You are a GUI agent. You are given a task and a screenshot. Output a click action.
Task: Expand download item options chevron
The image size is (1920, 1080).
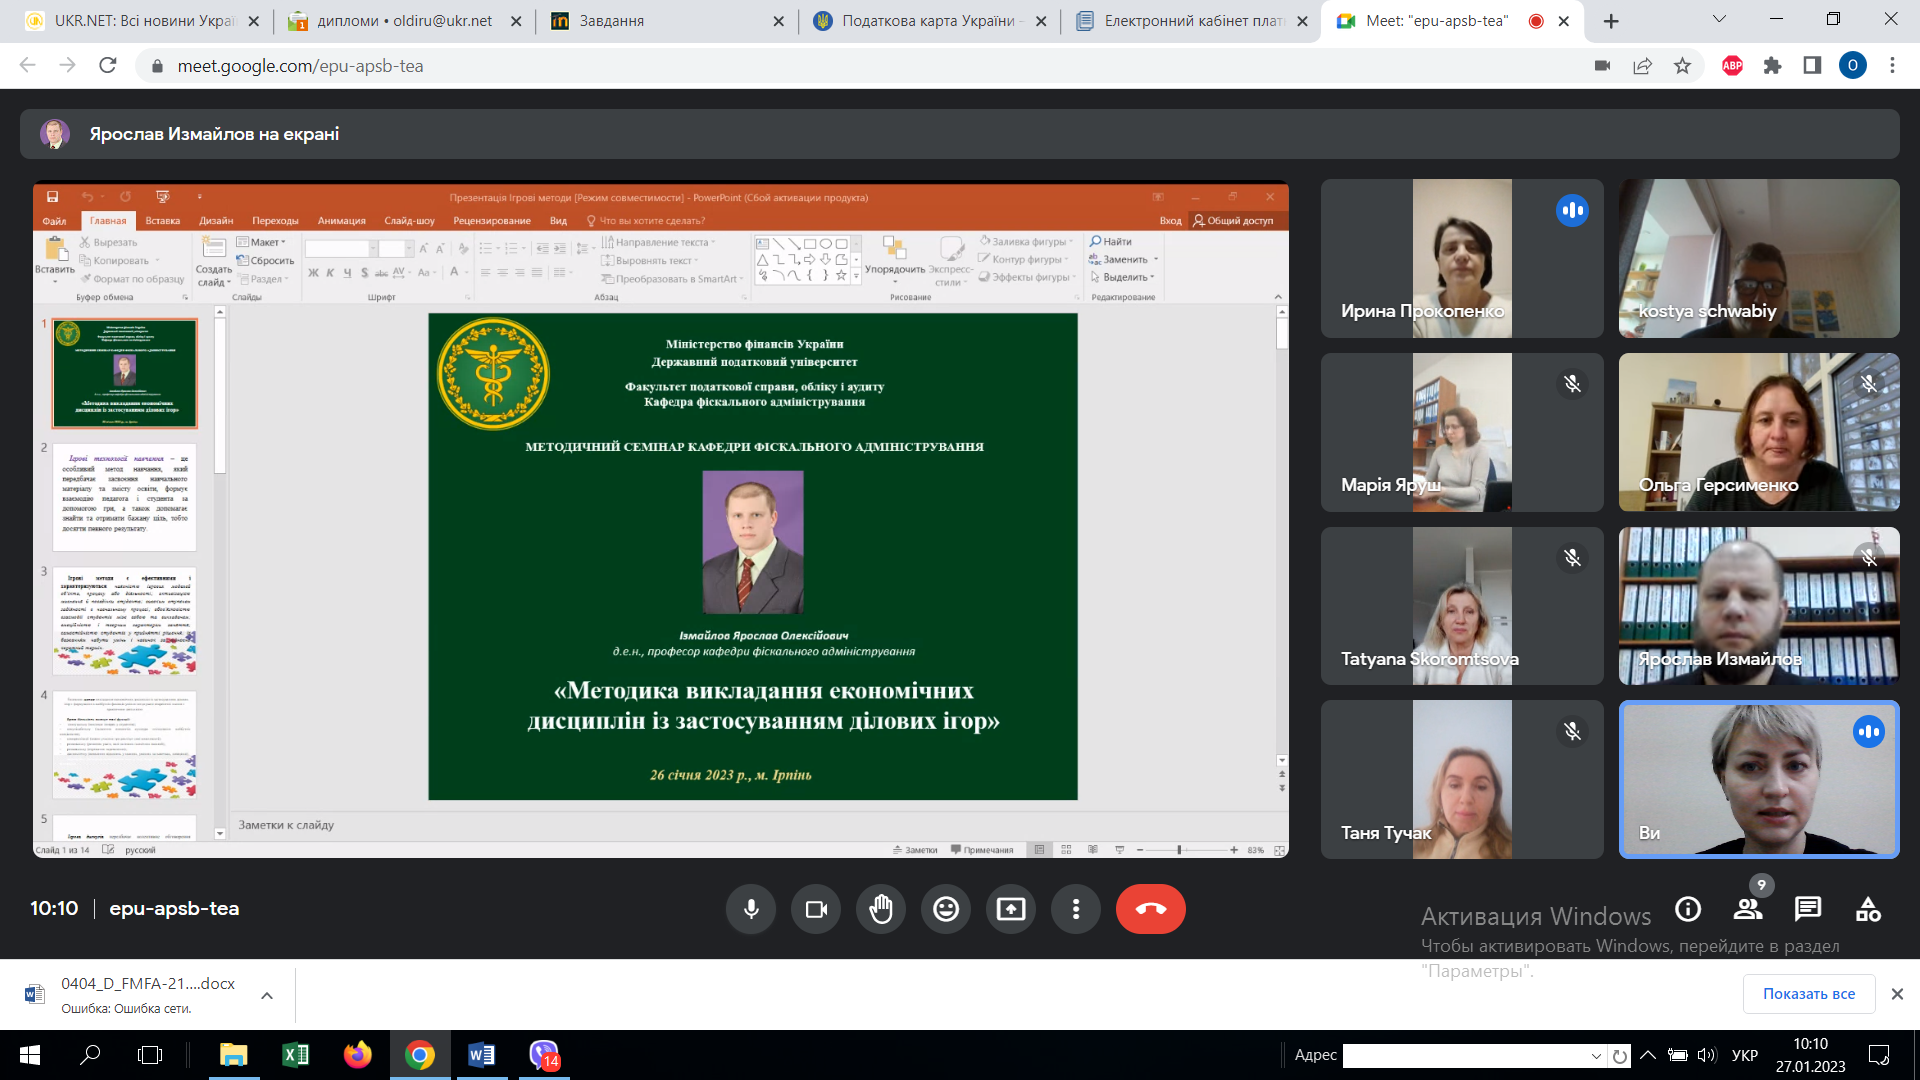[x=267, y=995]
